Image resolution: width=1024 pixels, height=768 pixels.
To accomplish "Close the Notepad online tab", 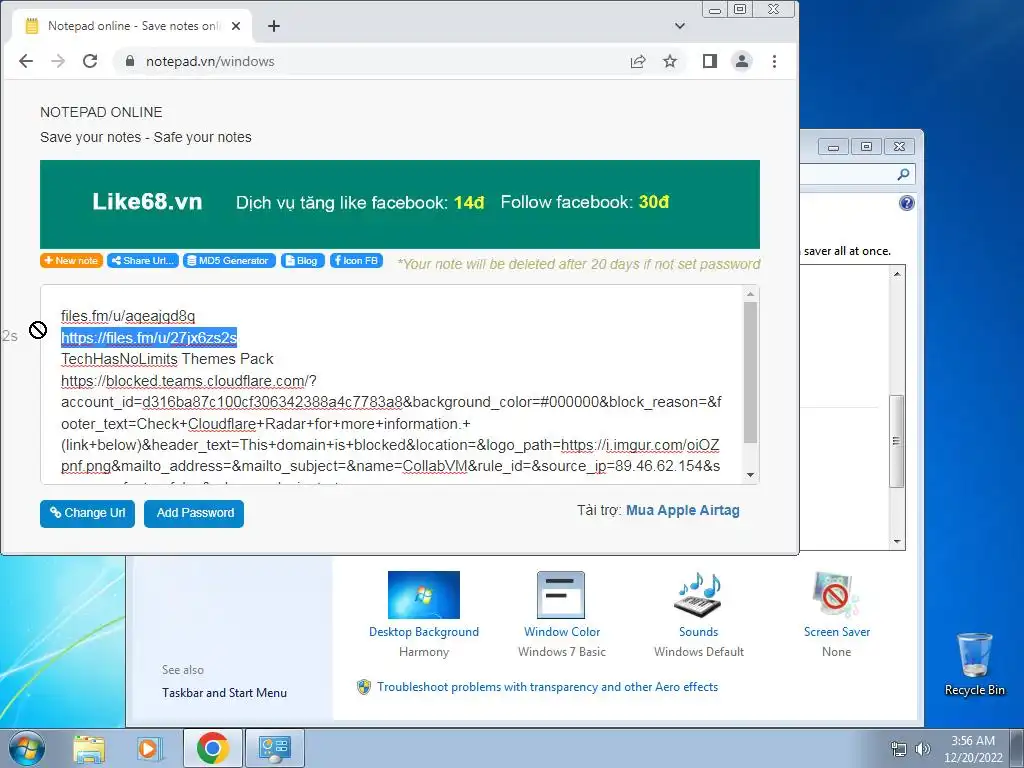I will (236, 26).
